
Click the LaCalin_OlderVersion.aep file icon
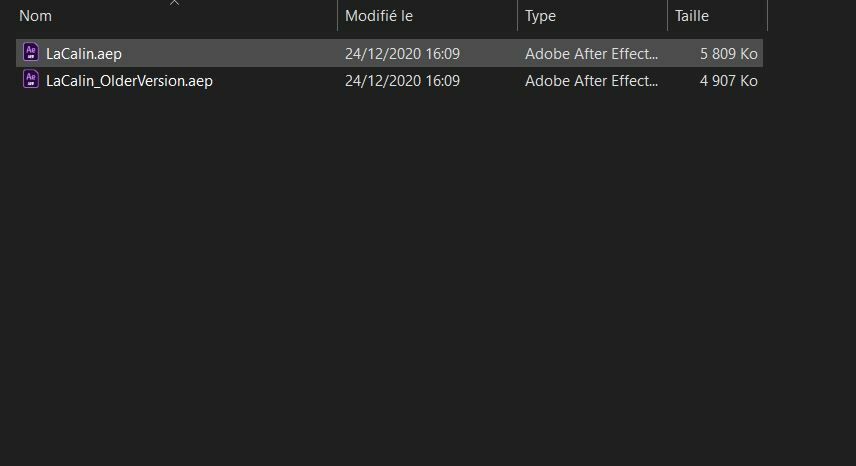(x=30, y=80)
